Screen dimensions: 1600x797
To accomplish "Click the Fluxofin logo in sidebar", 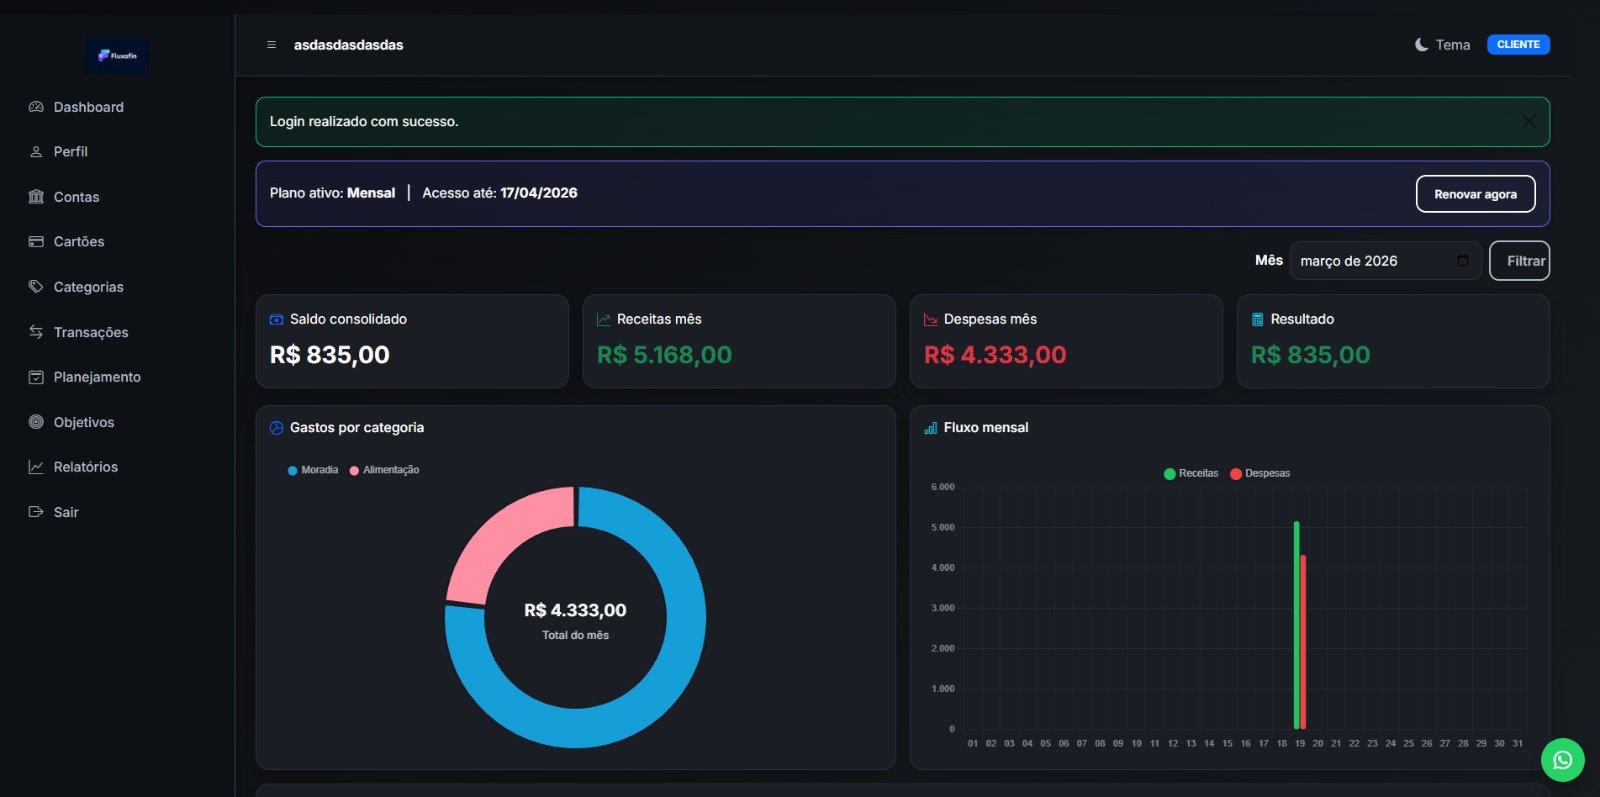I will tap(117, 55).
